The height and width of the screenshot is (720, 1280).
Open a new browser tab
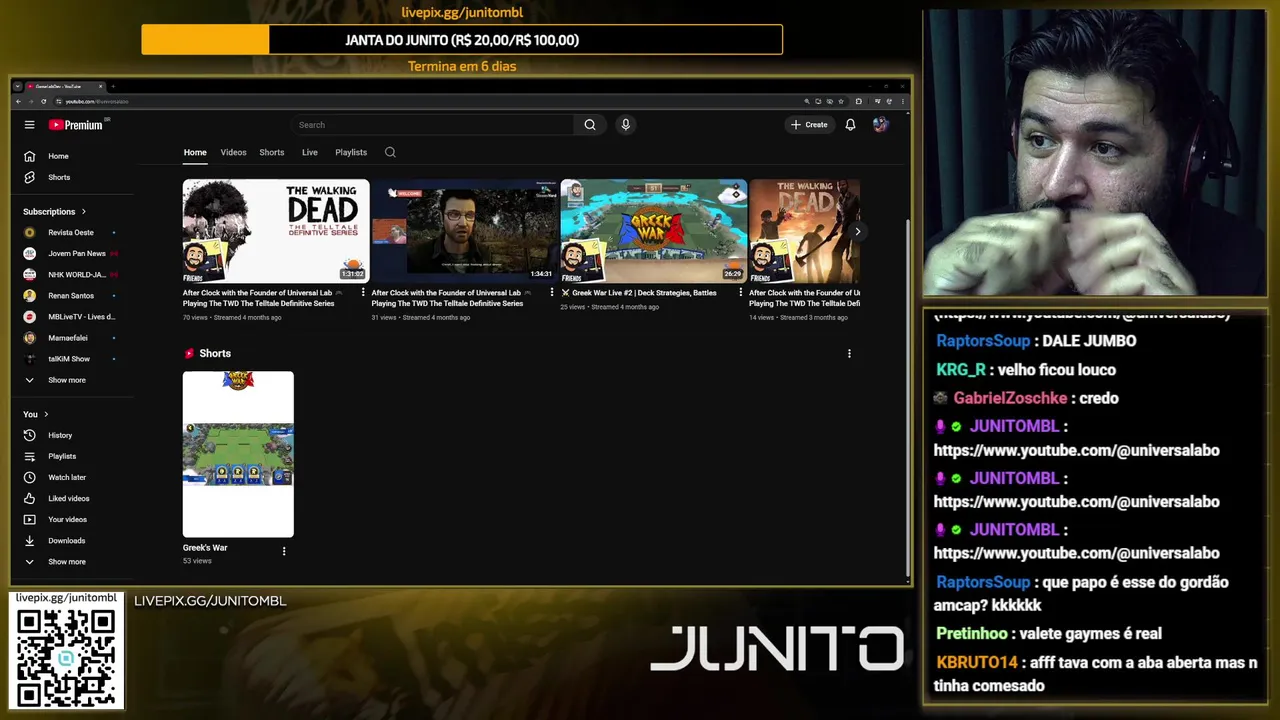(x=113, y=87)
